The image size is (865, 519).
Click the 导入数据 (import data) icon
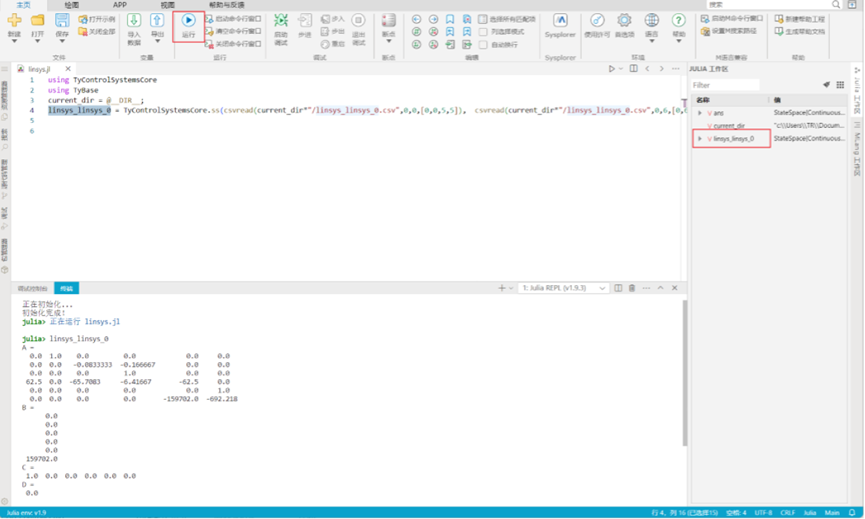pyautogui.click(x=134, y=20)
